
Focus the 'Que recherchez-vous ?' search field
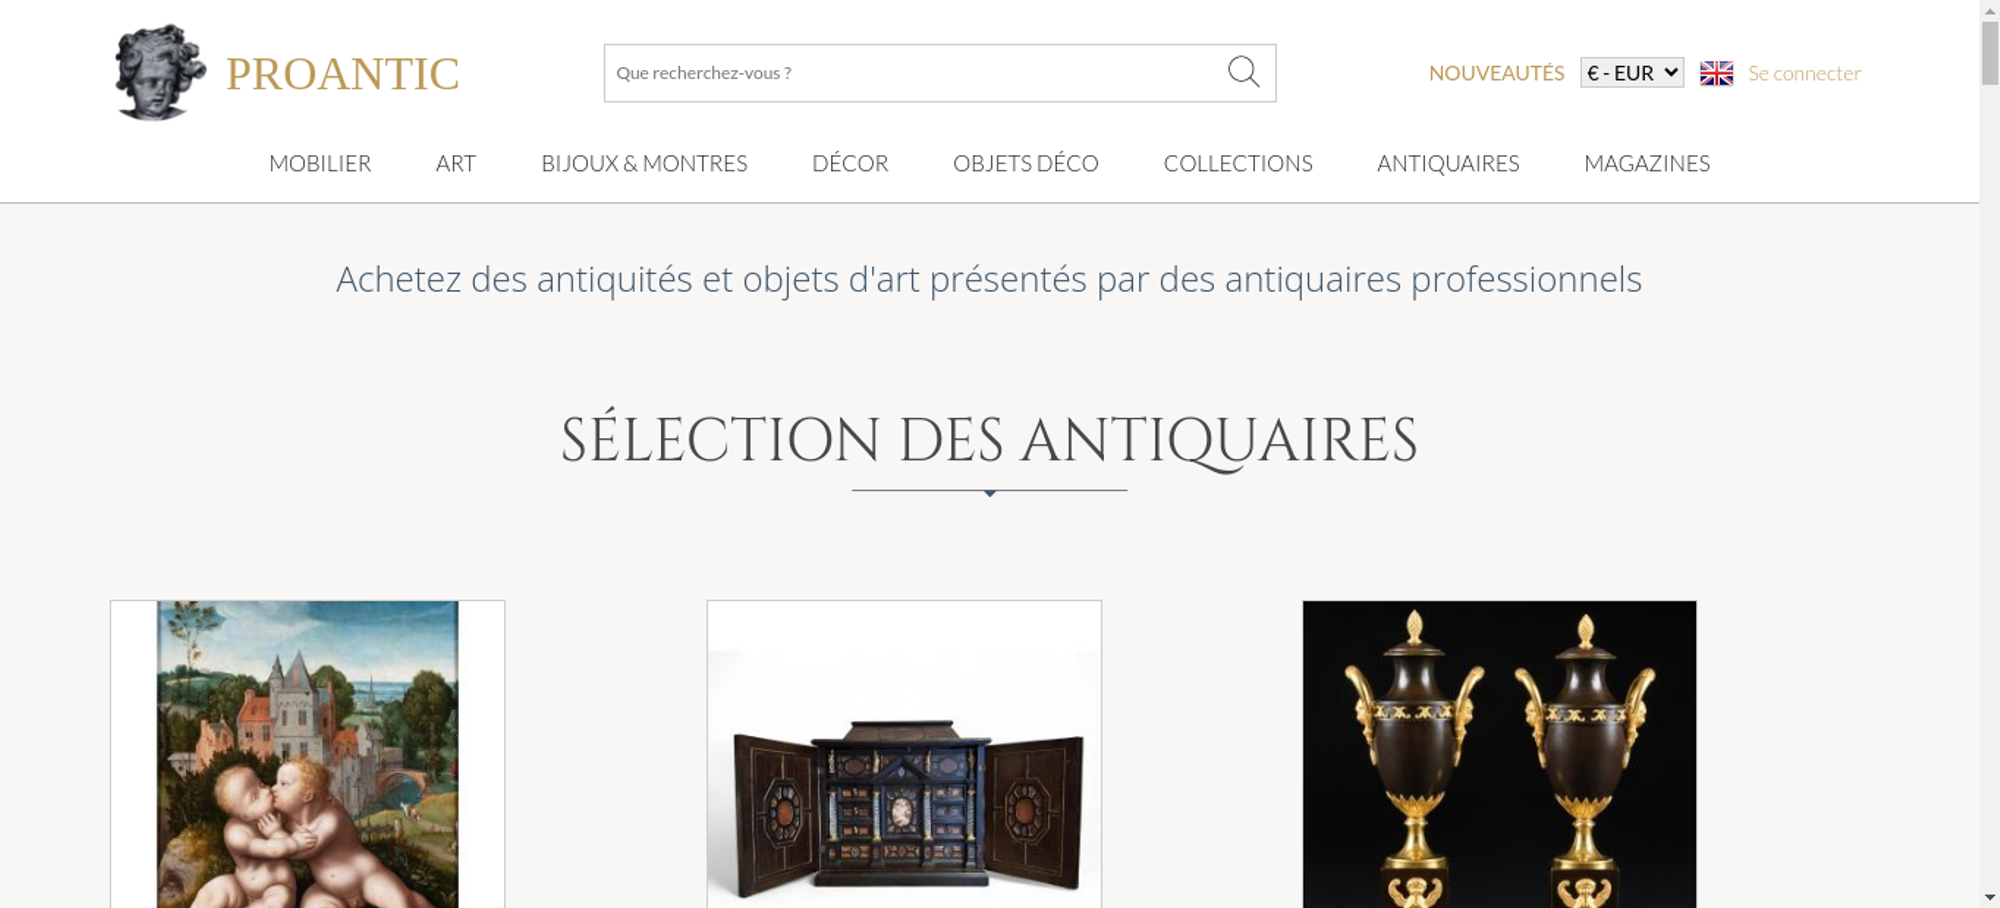(x=915, y=73)
